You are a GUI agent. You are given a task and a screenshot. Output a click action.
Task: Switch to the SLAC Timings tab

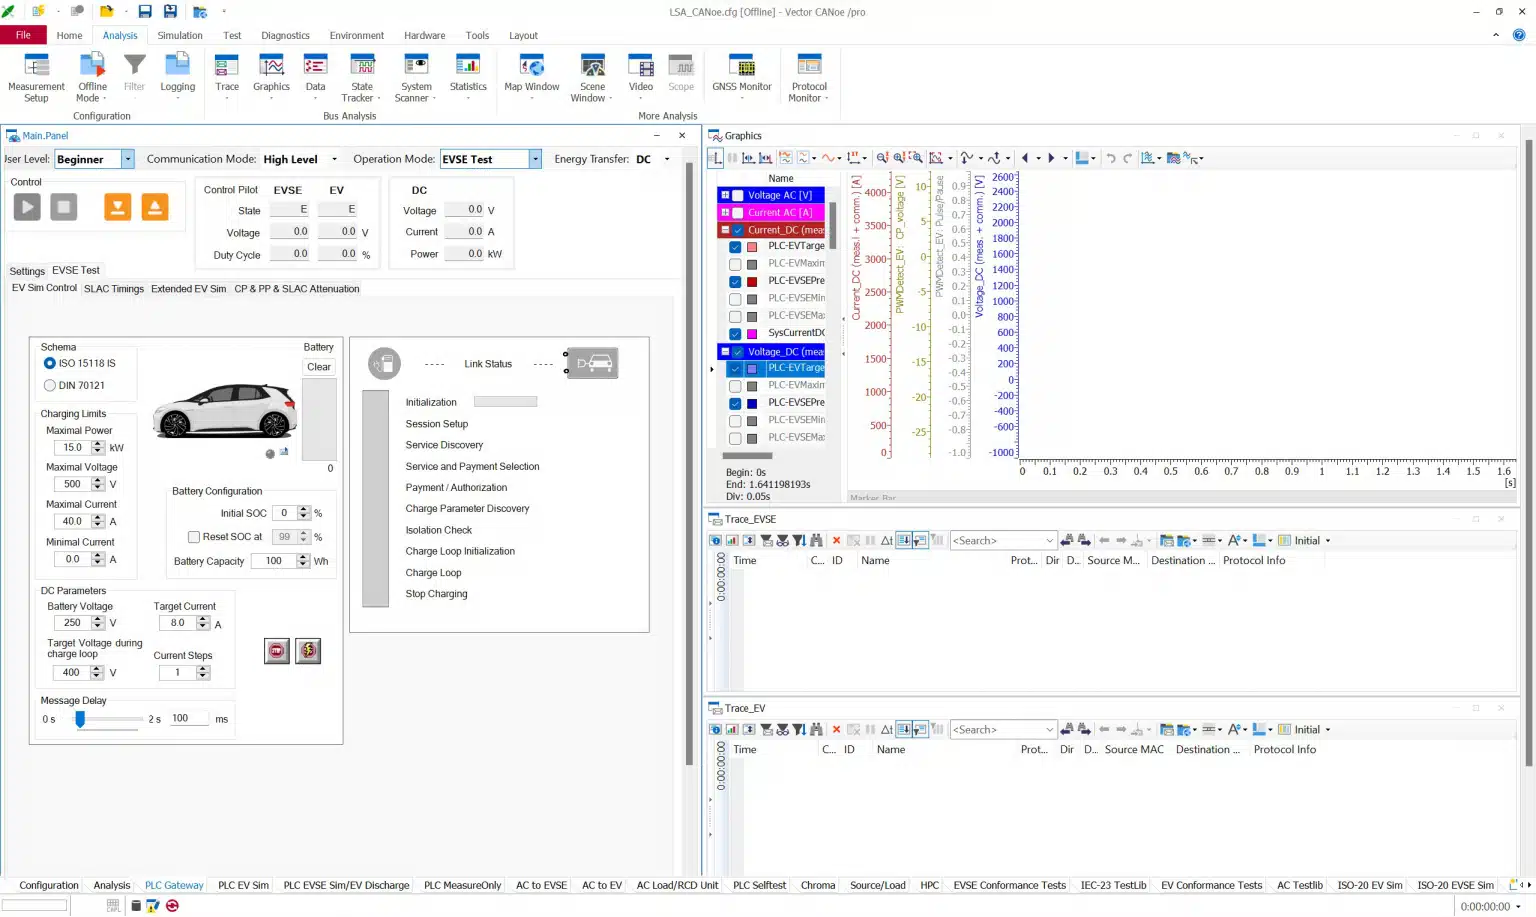click(113, 288)
